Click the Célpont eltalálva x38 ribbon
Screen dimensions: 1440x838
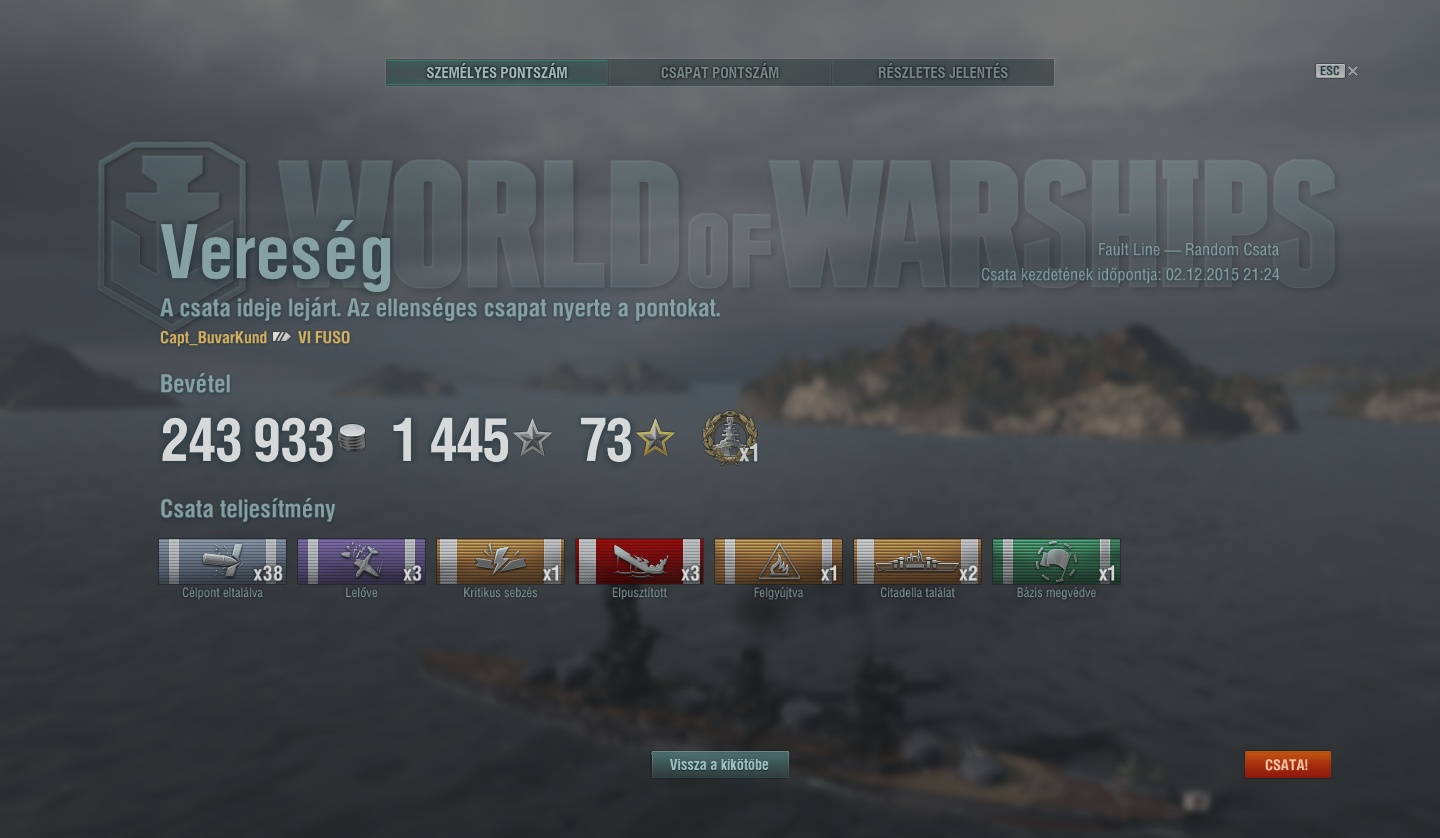pyautogui.click(x=222, y=562)
